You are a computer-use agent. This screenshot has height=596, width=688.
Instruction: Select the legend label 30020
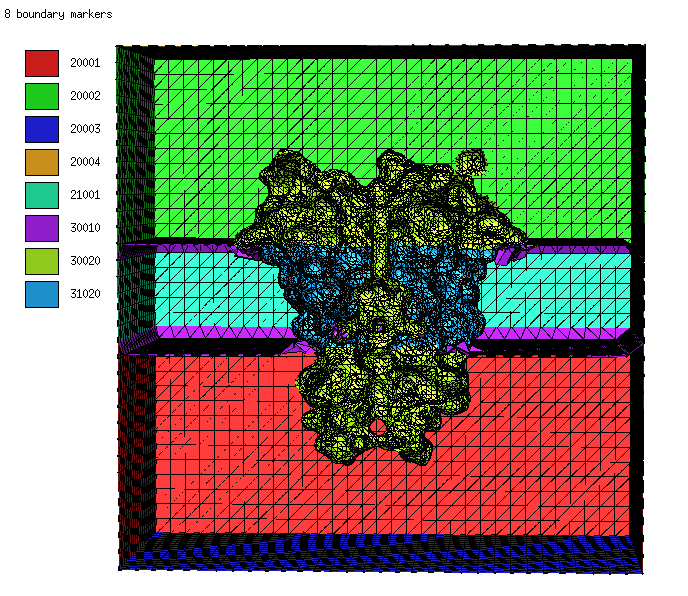coord(85,261)
